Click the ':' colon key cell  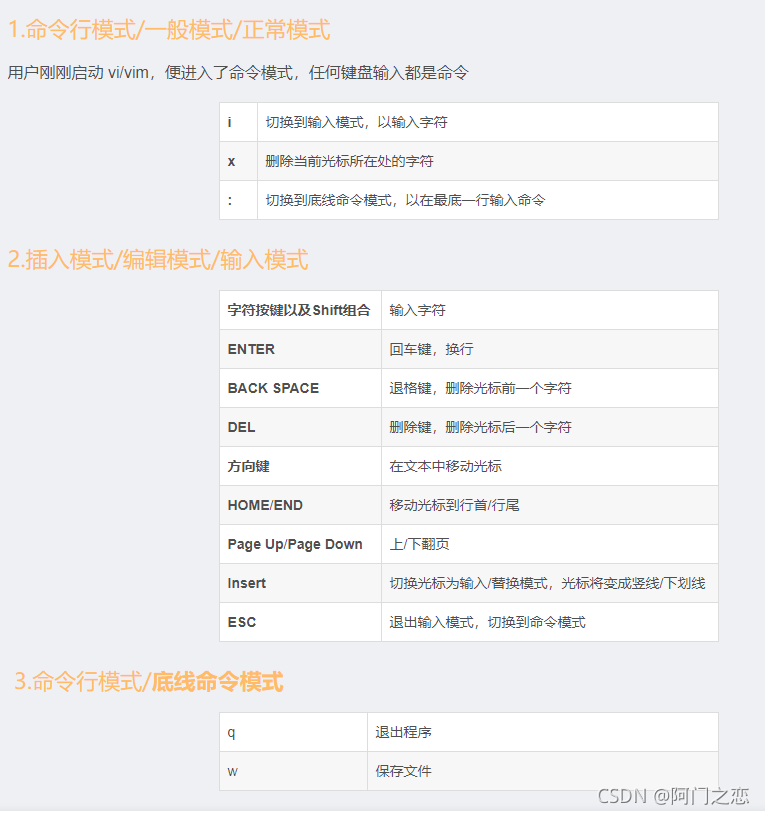point(238,200)
